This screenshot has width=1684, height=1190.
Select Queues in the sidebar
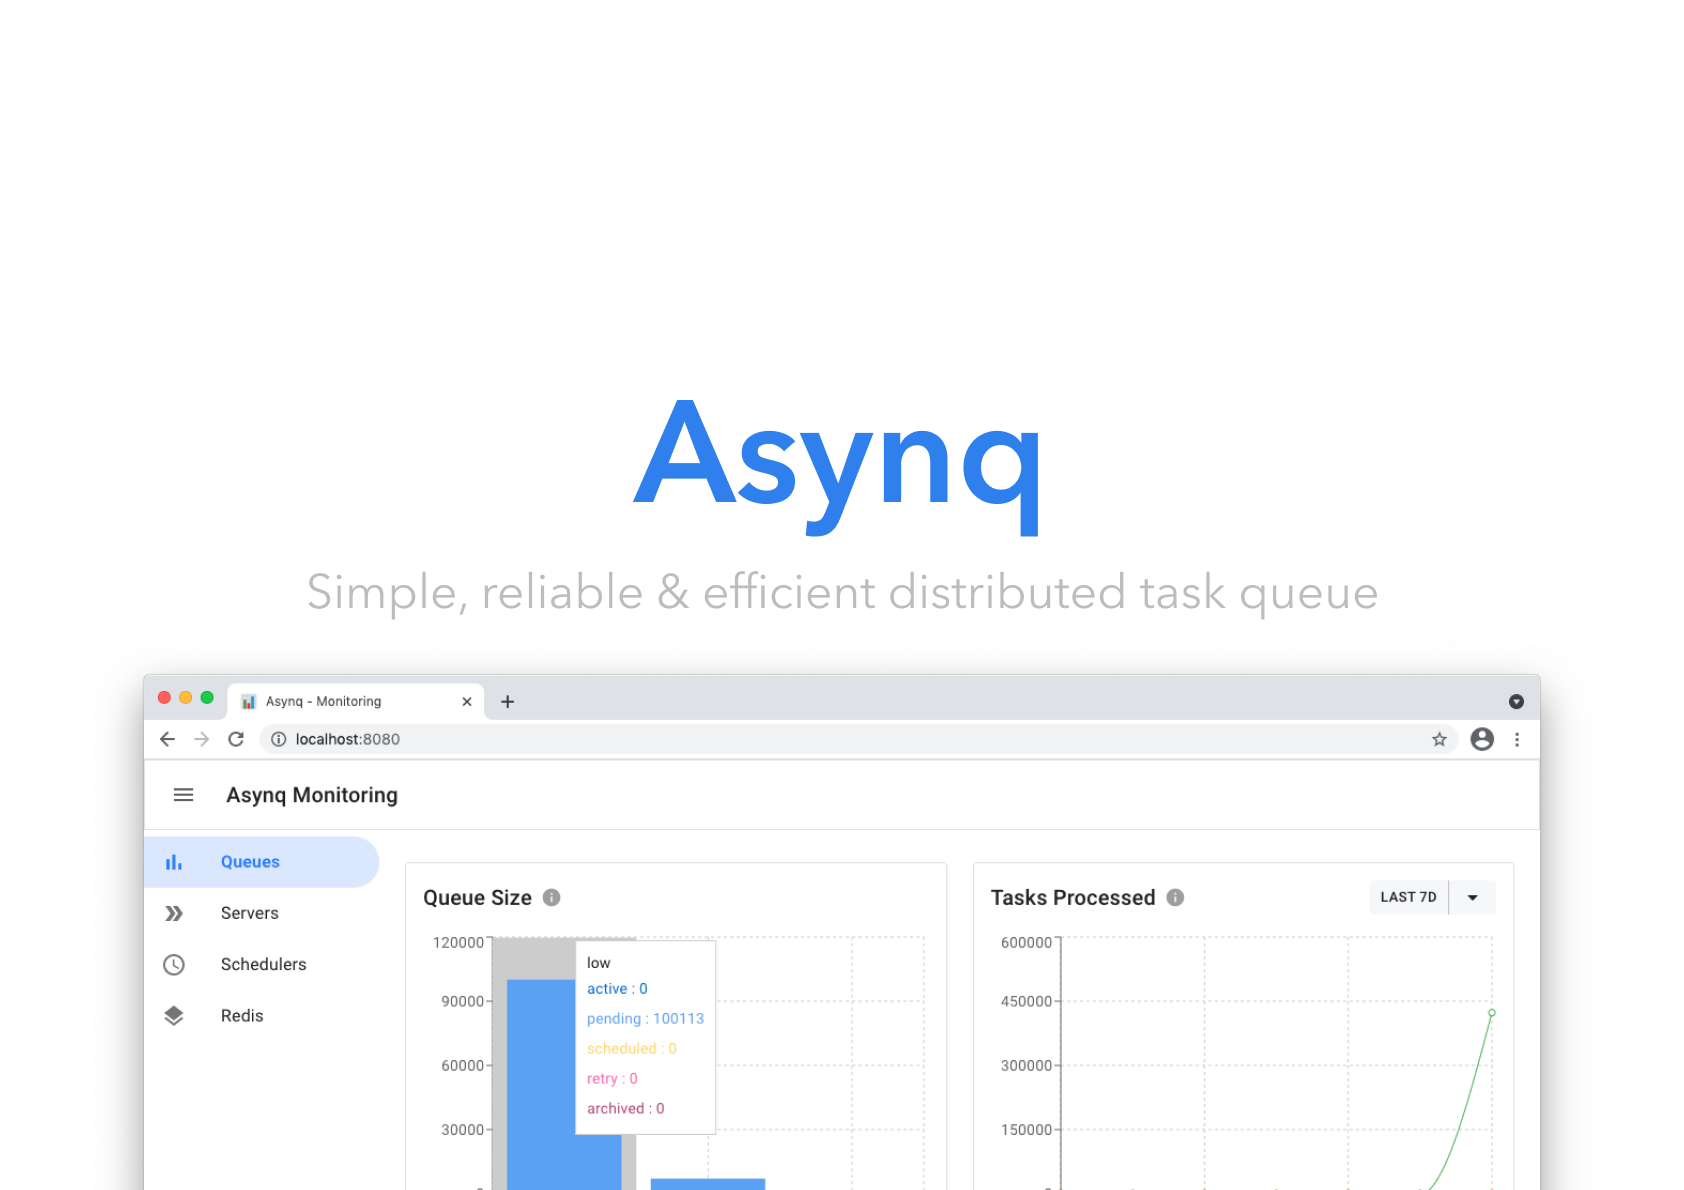pyautogui.click(x=261, y=862)
